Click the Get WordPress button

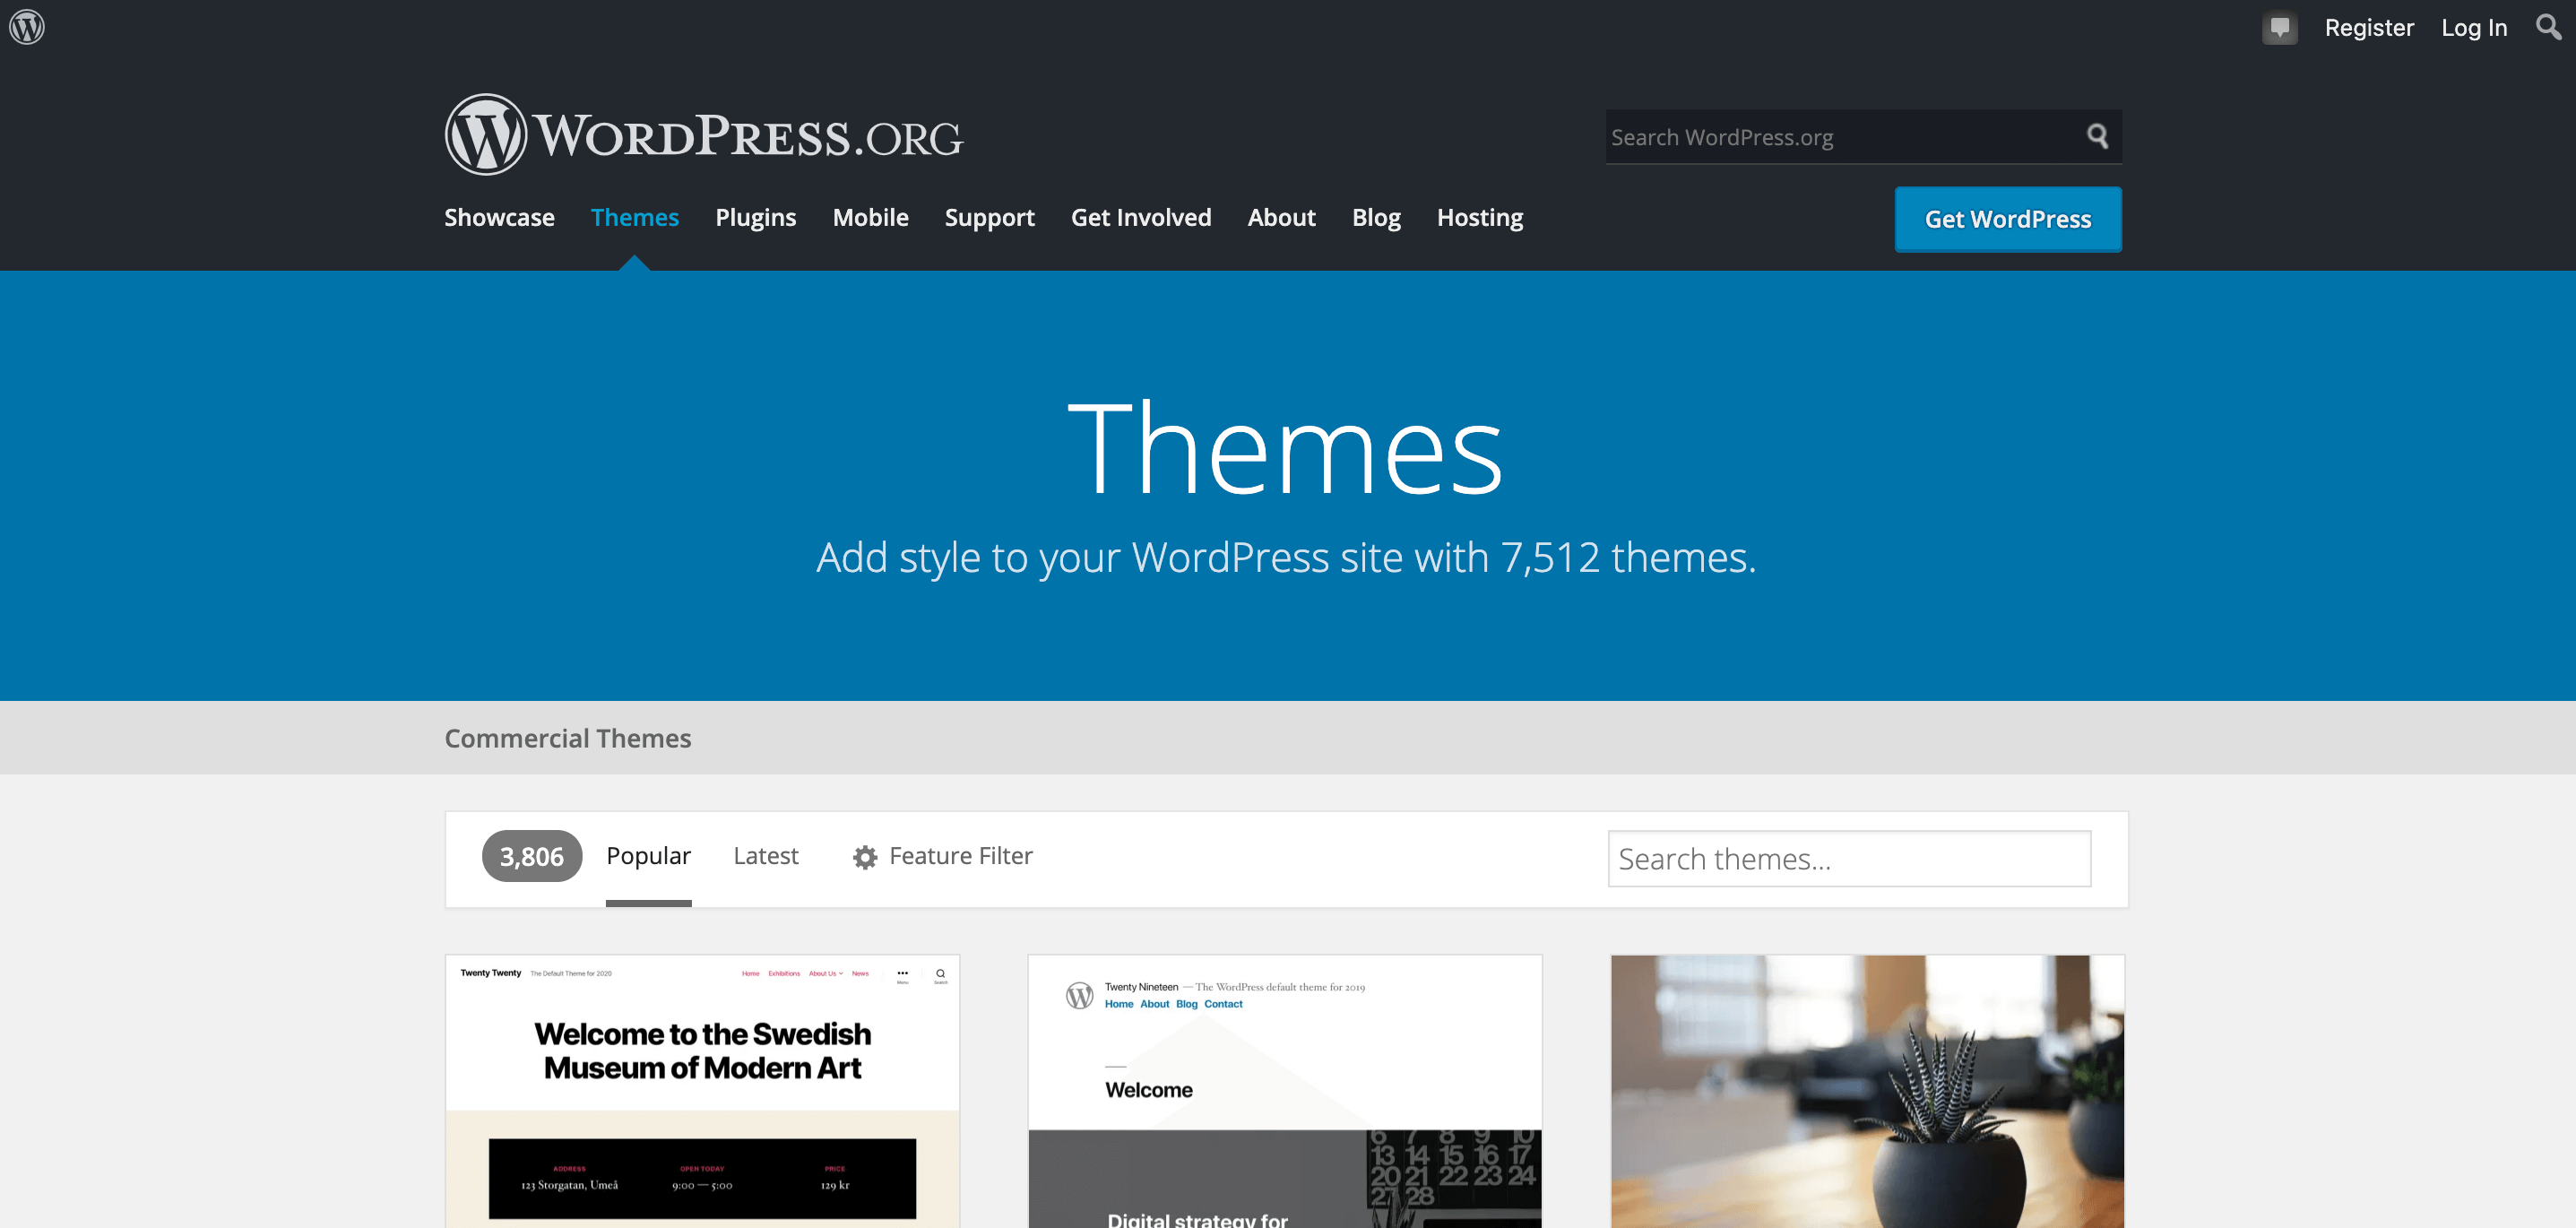[x=2008, y=219]
